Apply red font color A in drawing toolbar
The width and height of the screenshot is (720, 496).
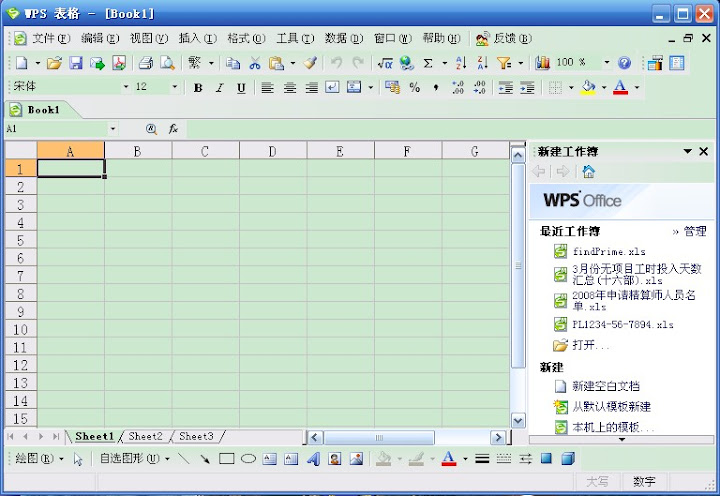click(x=449, y=458)
